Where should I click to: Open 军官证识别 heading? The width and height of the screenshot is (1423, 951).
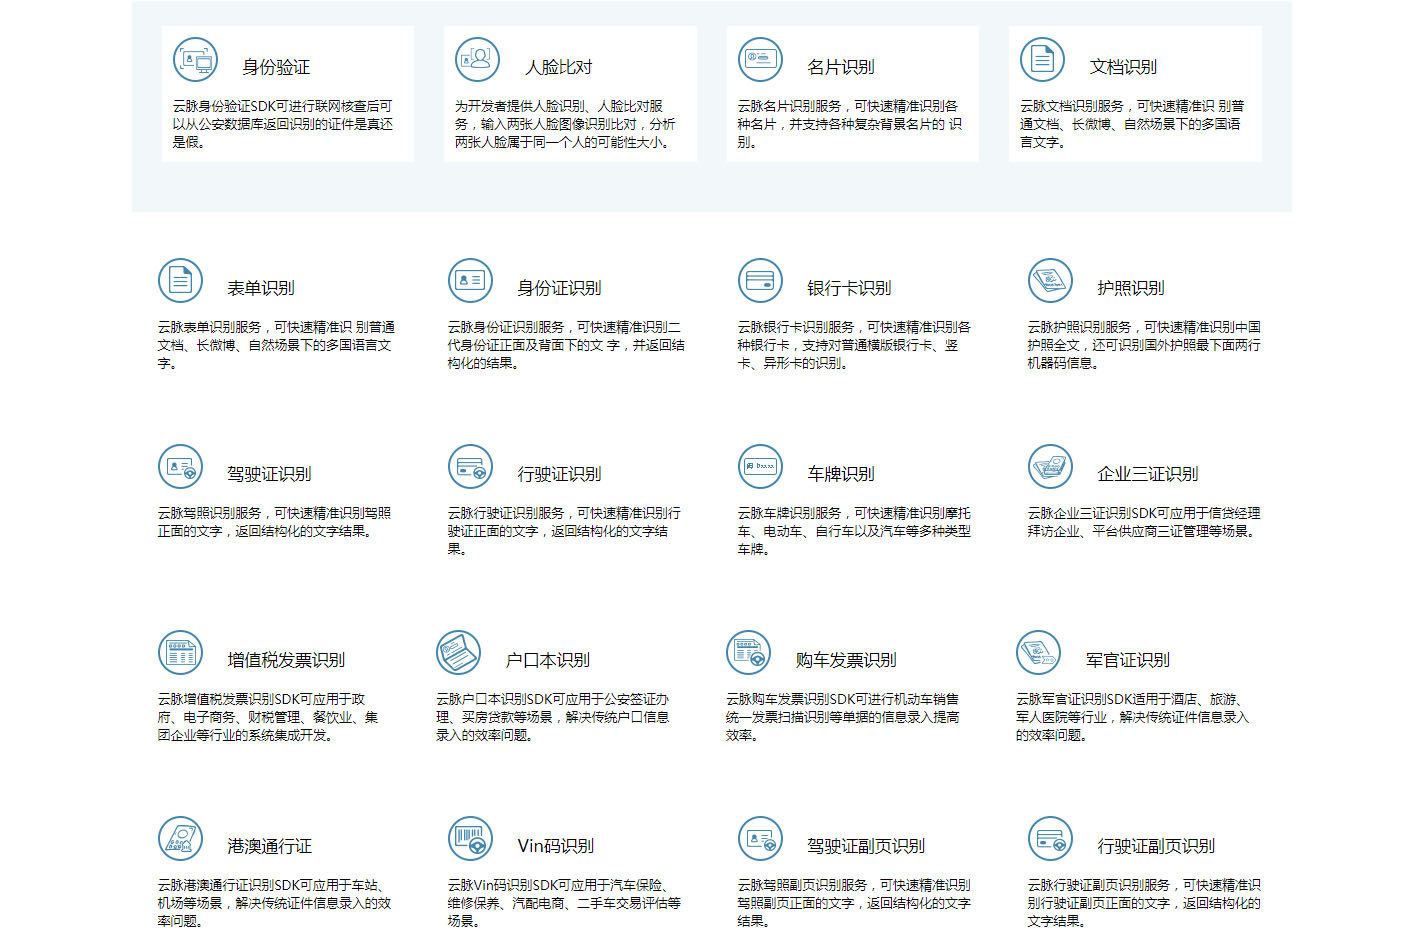1128,660
